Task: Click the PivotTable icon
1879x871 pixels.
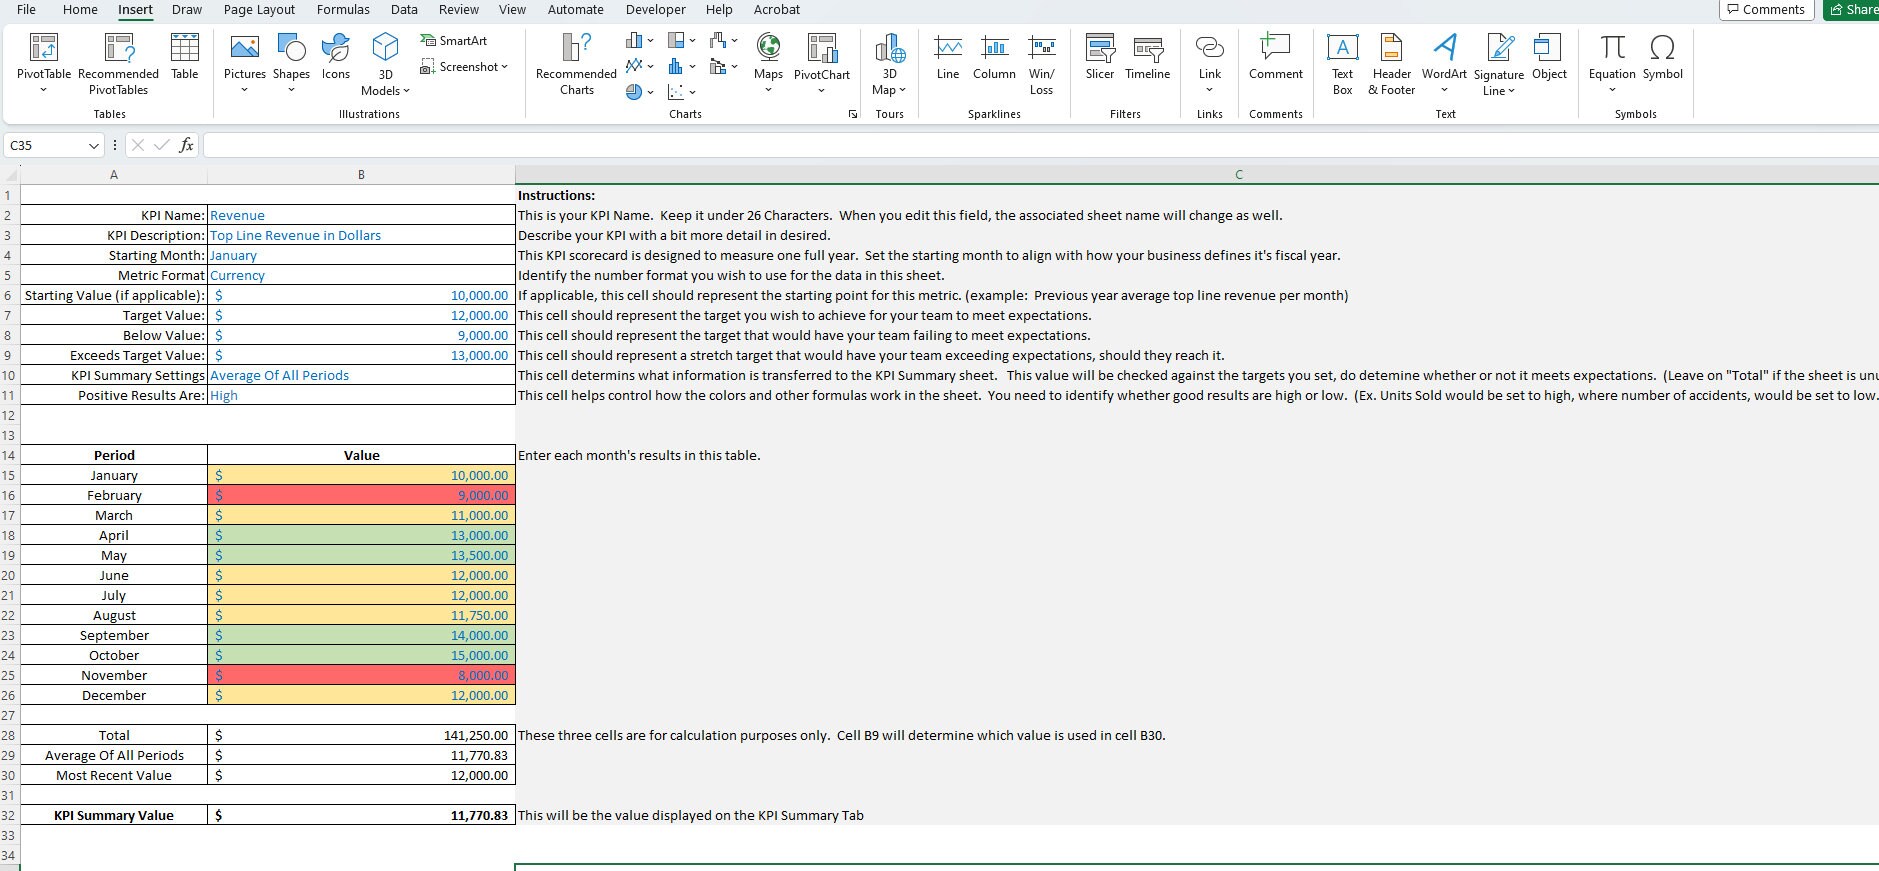Action: click(44, 47)
